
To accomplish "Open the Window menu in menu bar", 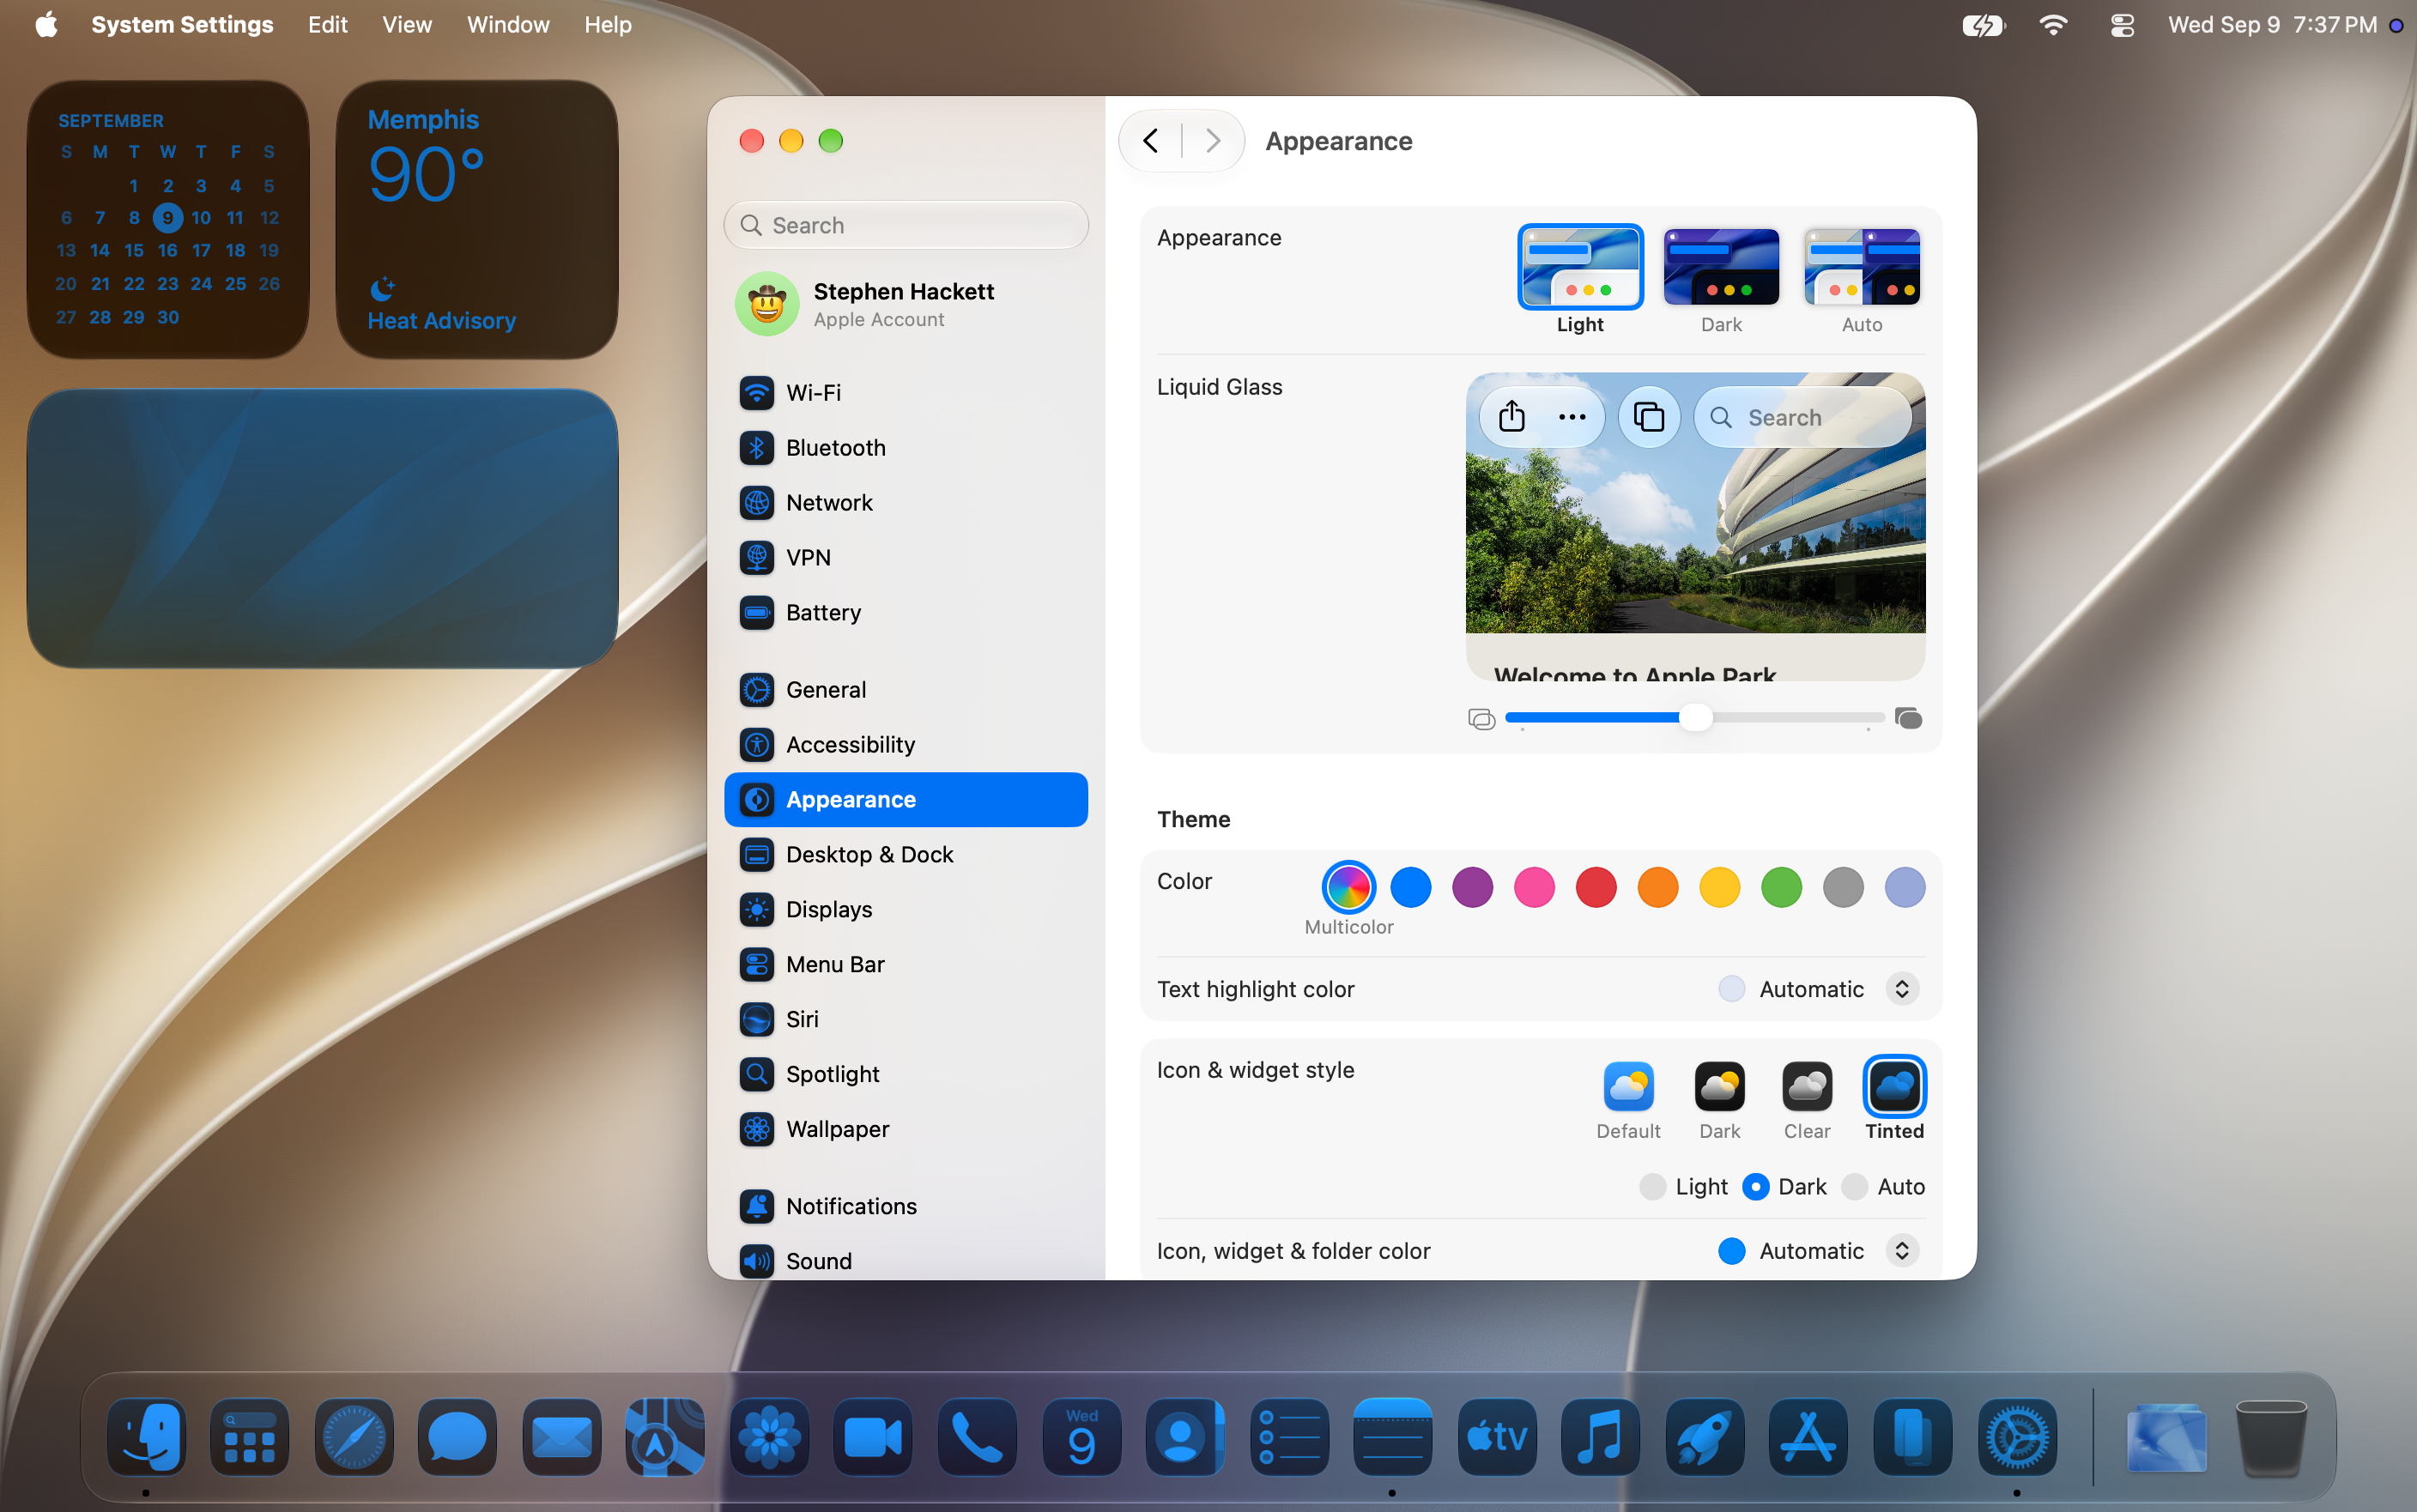I will [508, 25].
